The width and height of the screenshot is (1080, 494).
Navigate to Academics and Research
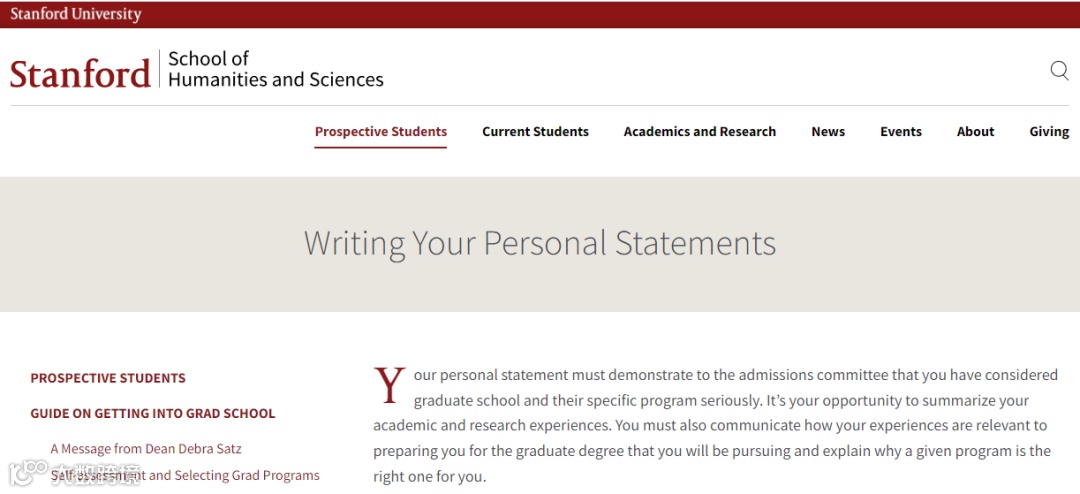[699, 132]
